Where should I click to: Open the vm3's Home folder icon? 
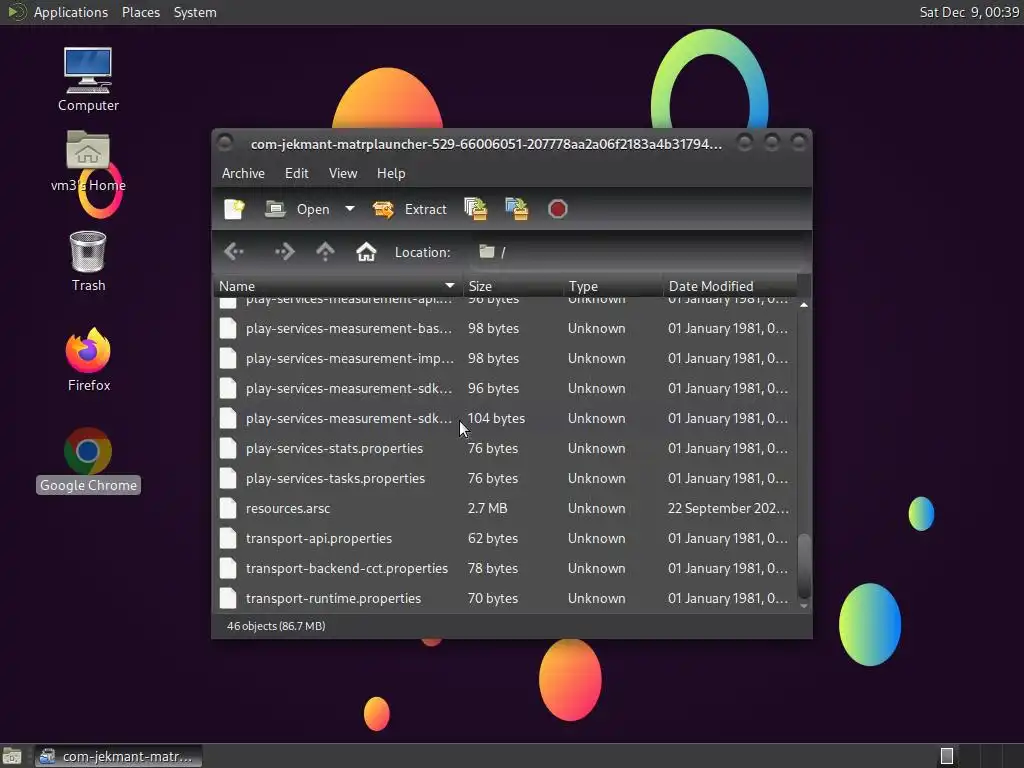88,161
